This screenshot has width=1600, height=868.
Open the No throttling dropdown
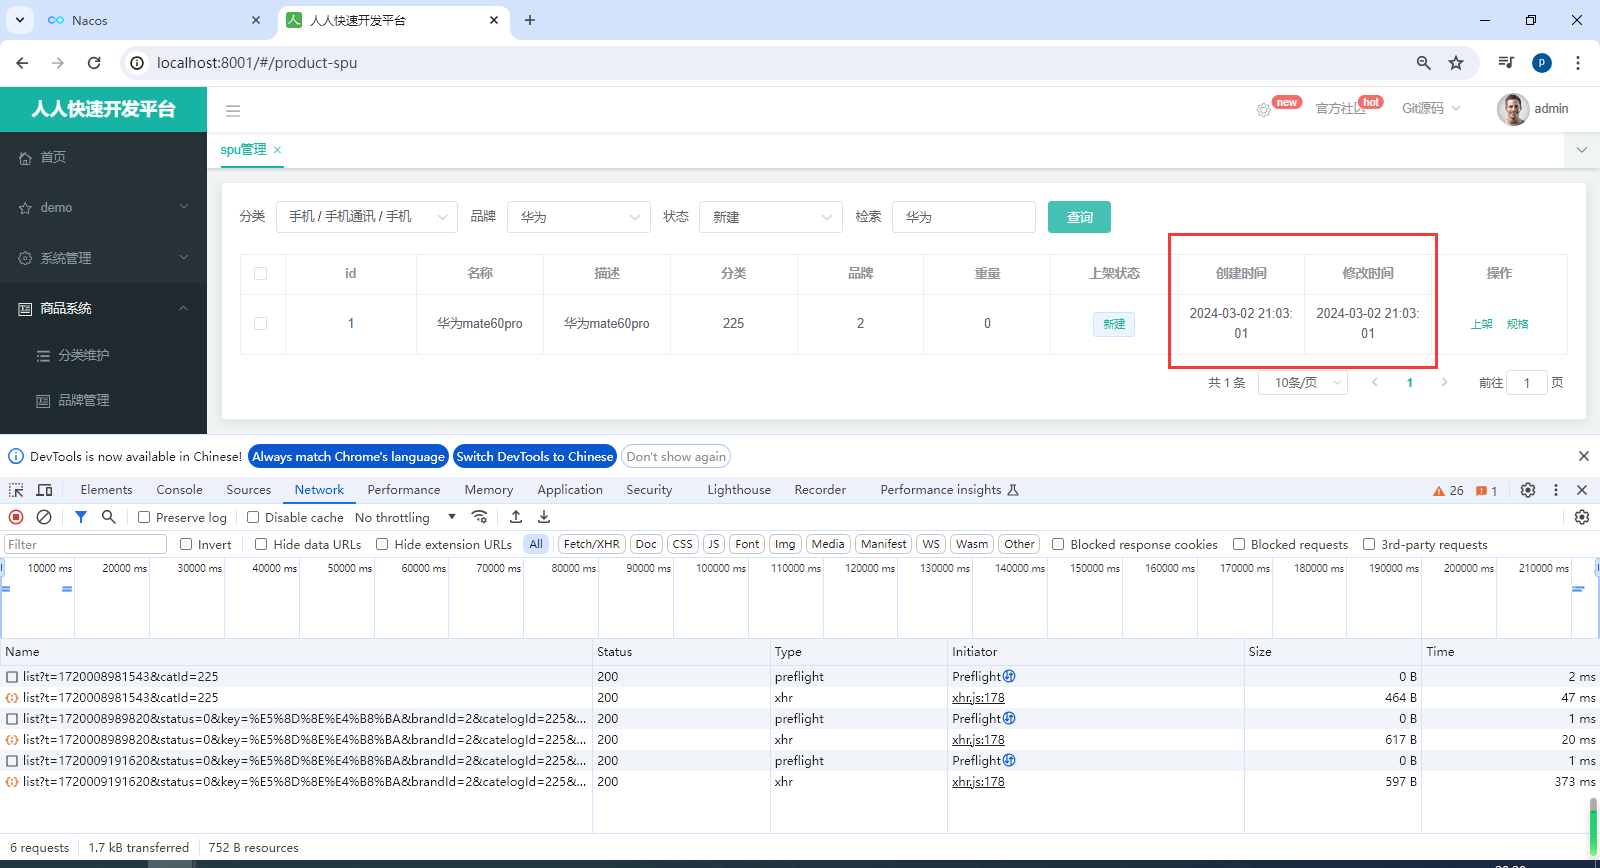[405, 517]
